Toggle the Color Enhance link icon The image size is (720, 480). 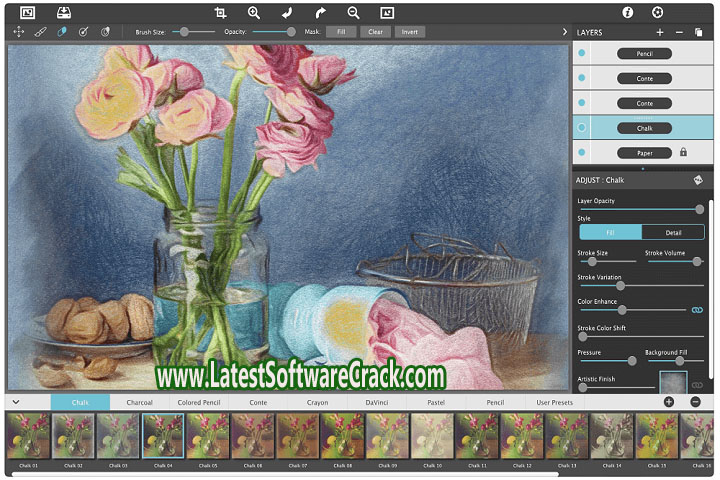point(697,310)
